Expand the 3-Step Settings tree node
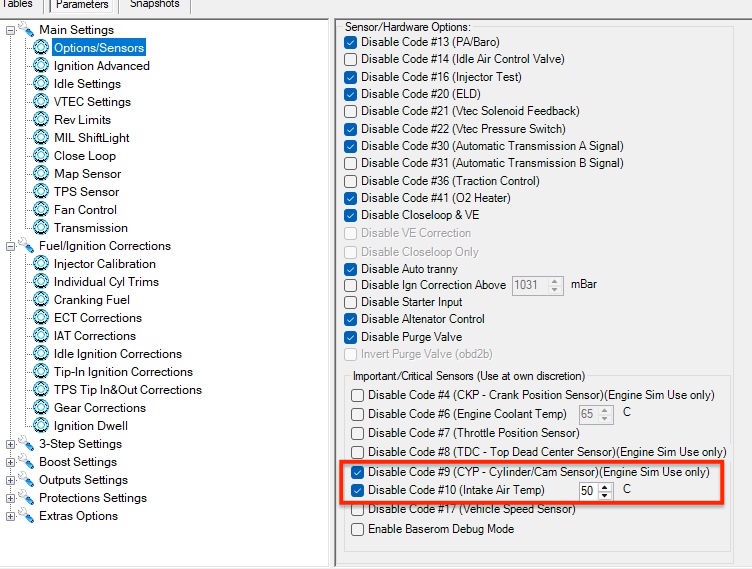 [11, 444]
